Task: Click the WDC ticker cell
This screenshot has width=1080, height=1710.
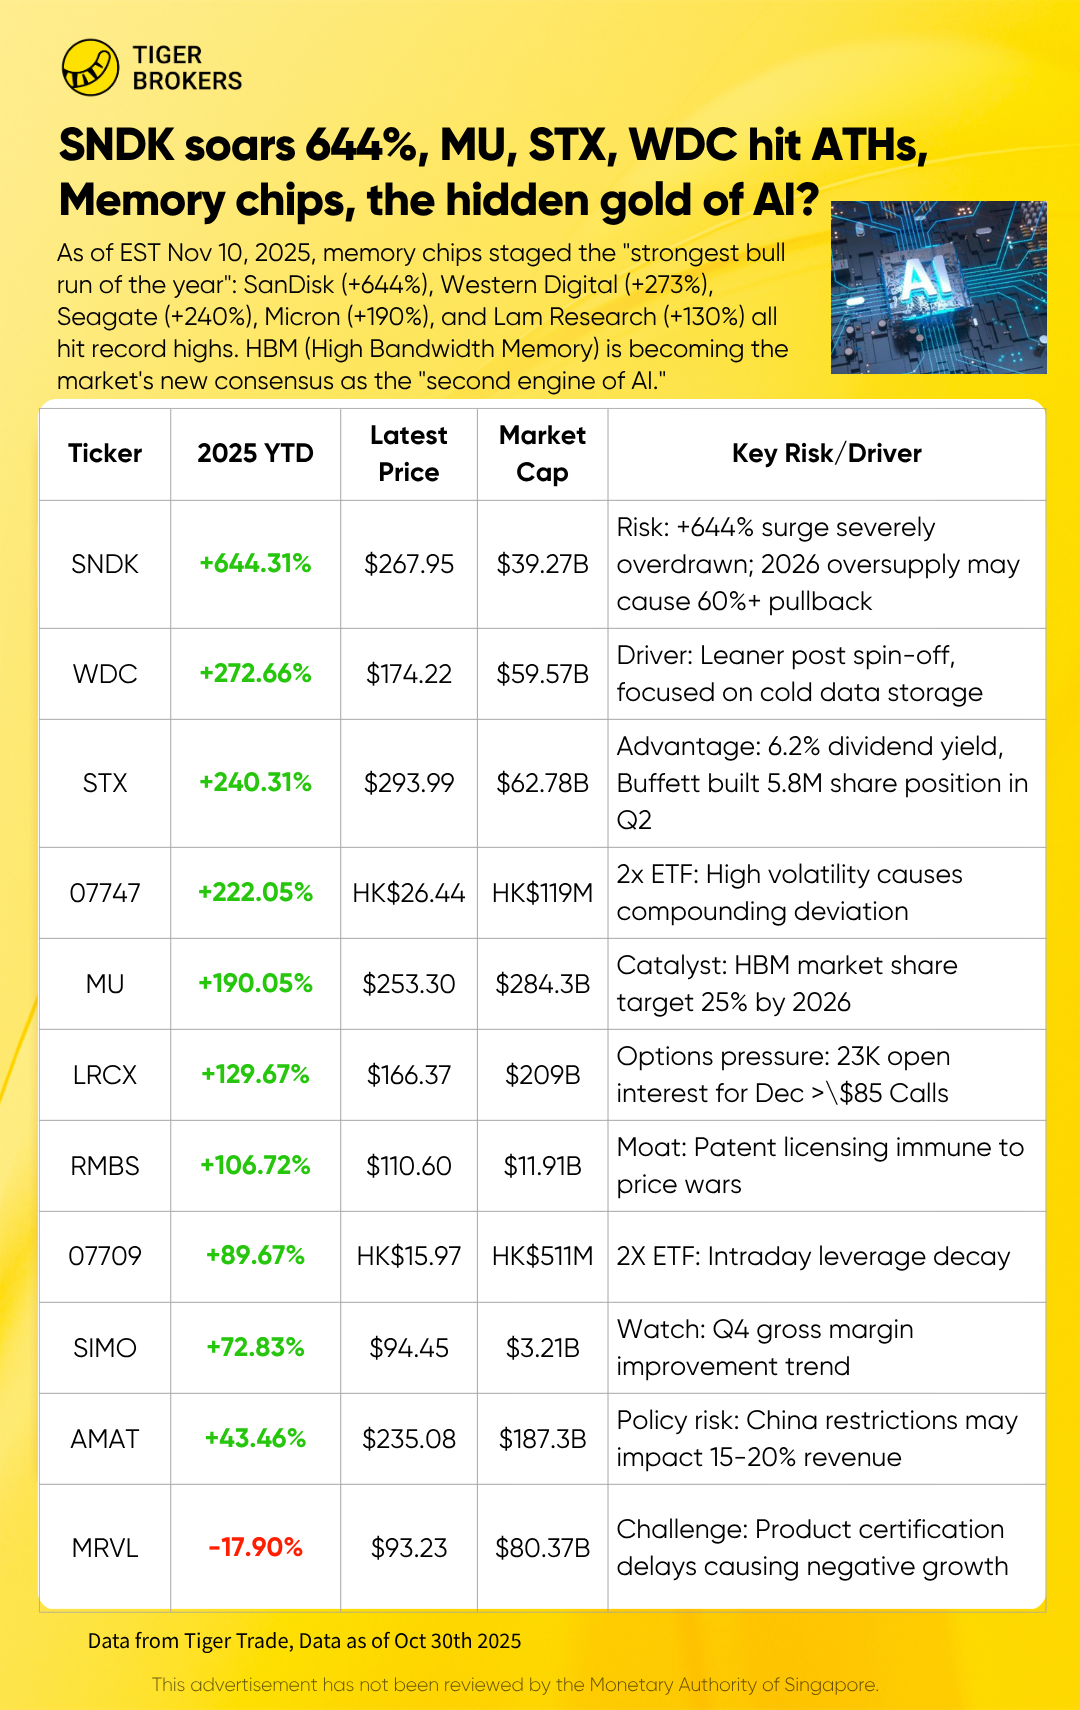Action: click(x=105, y=674)
